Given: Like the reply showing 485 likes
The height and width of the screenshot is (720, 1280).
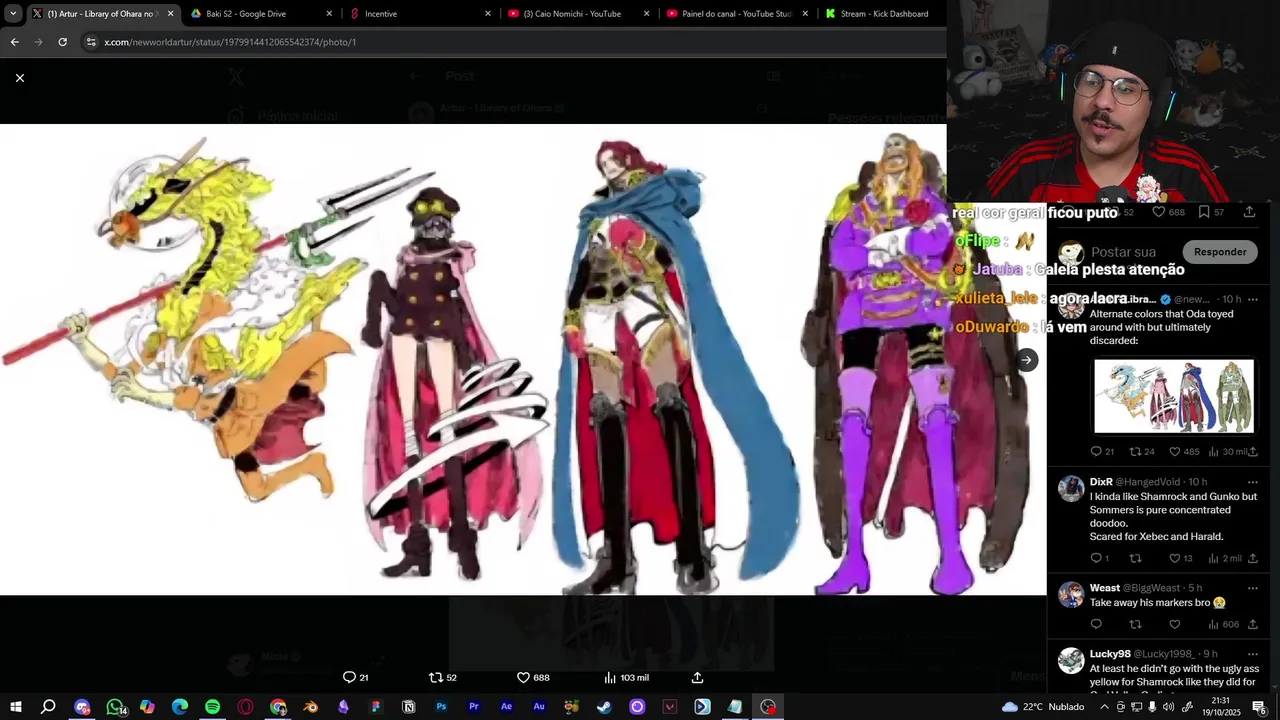Looking at the screenshot, I should 1184,452.
